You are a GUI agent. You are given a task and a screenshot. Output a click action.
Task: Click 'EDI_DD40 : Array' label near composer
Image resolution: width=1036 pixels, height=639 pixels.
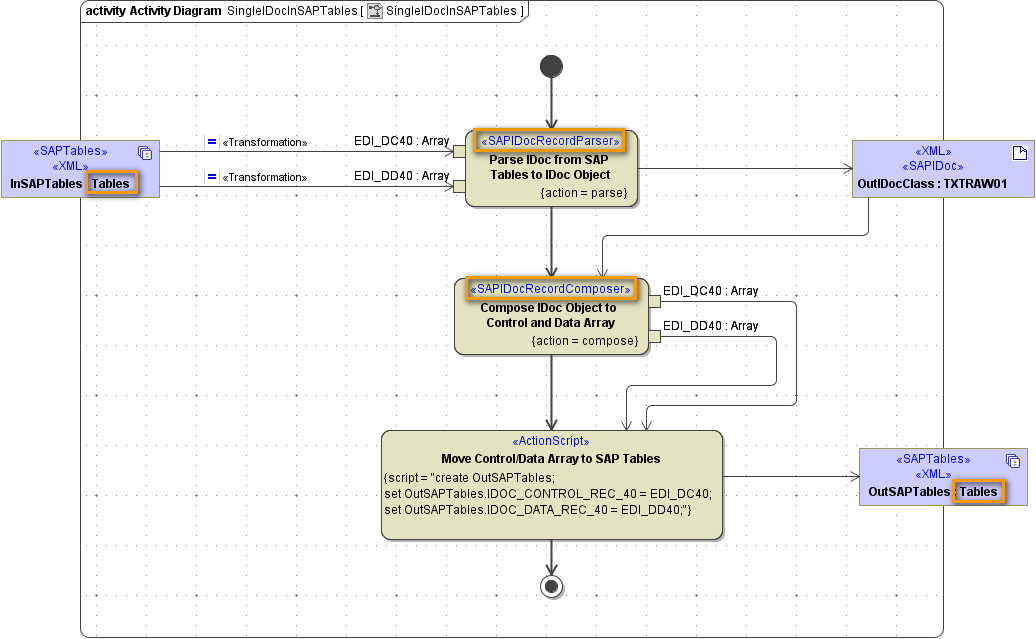click(710, 326)
